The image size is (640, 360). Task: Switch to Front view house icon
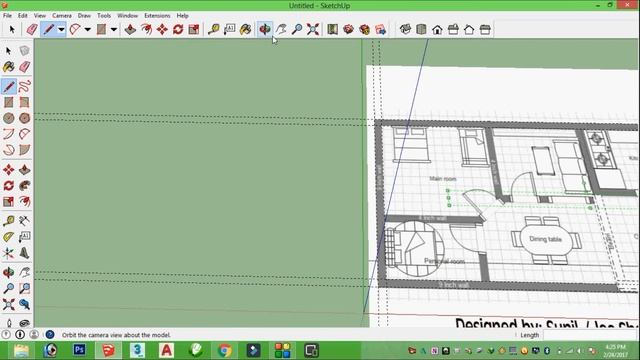[437, 29]
